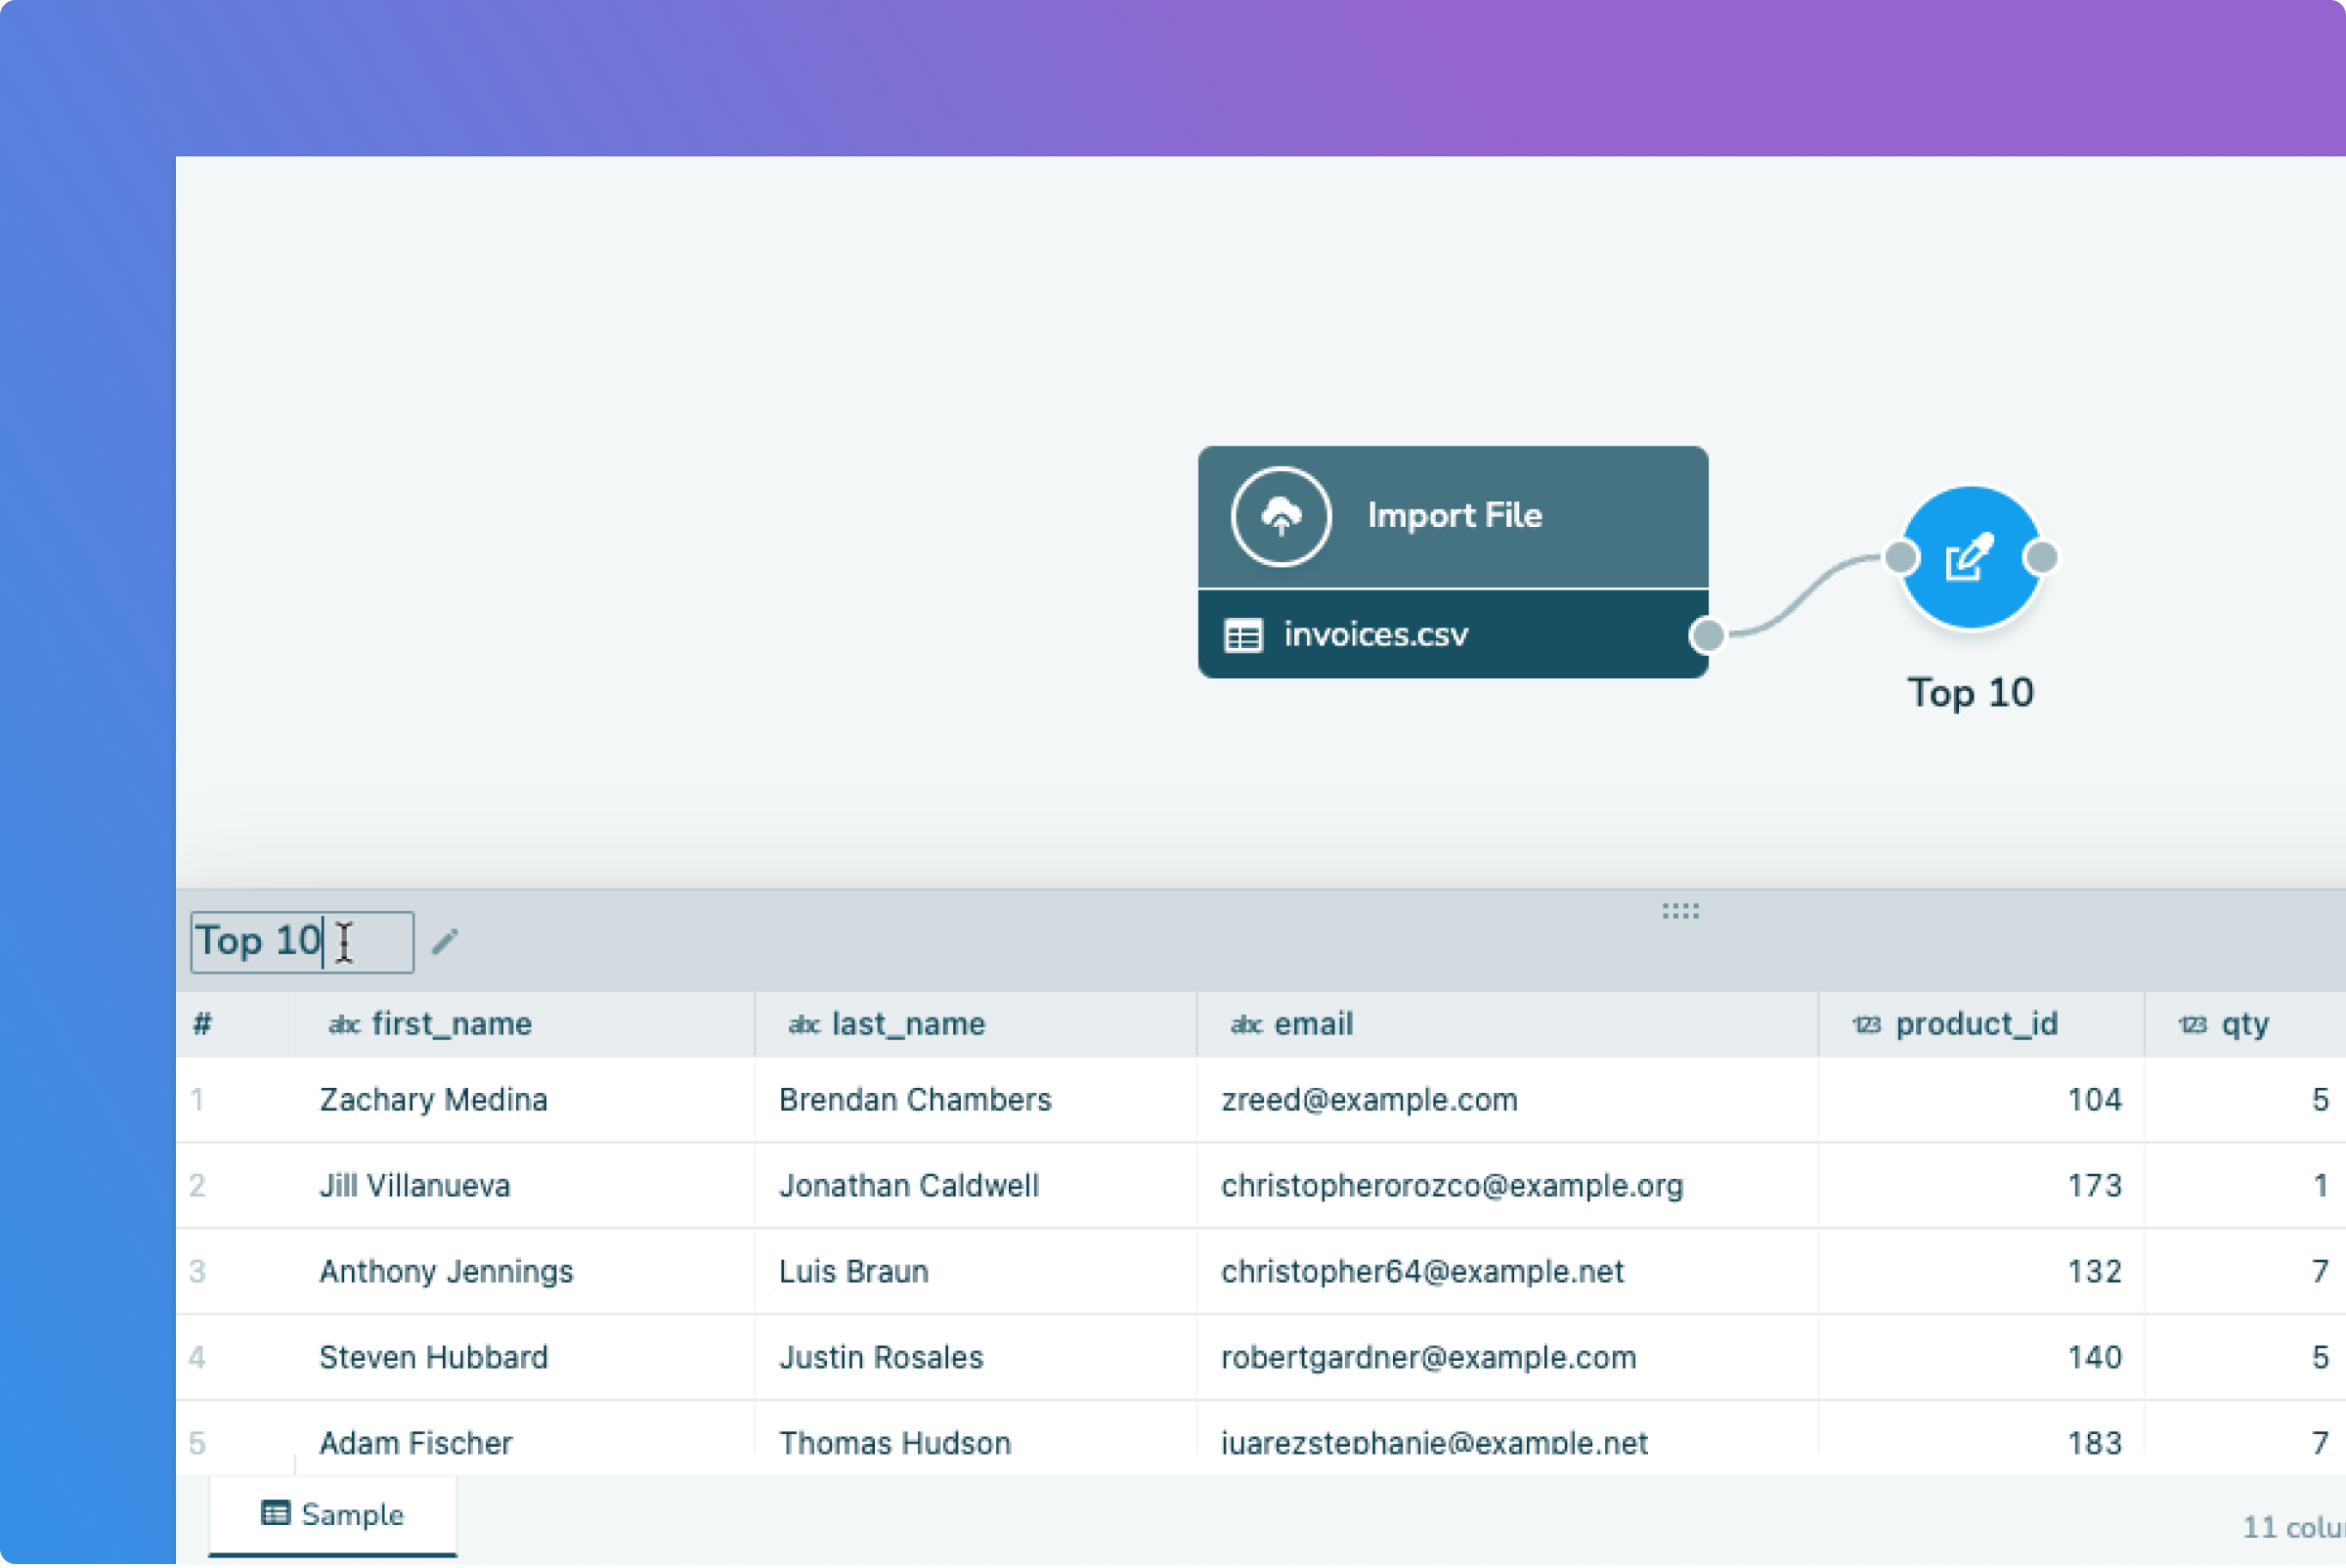
Task: Click the invoices.csv output connector dot
Action: 1707,634
